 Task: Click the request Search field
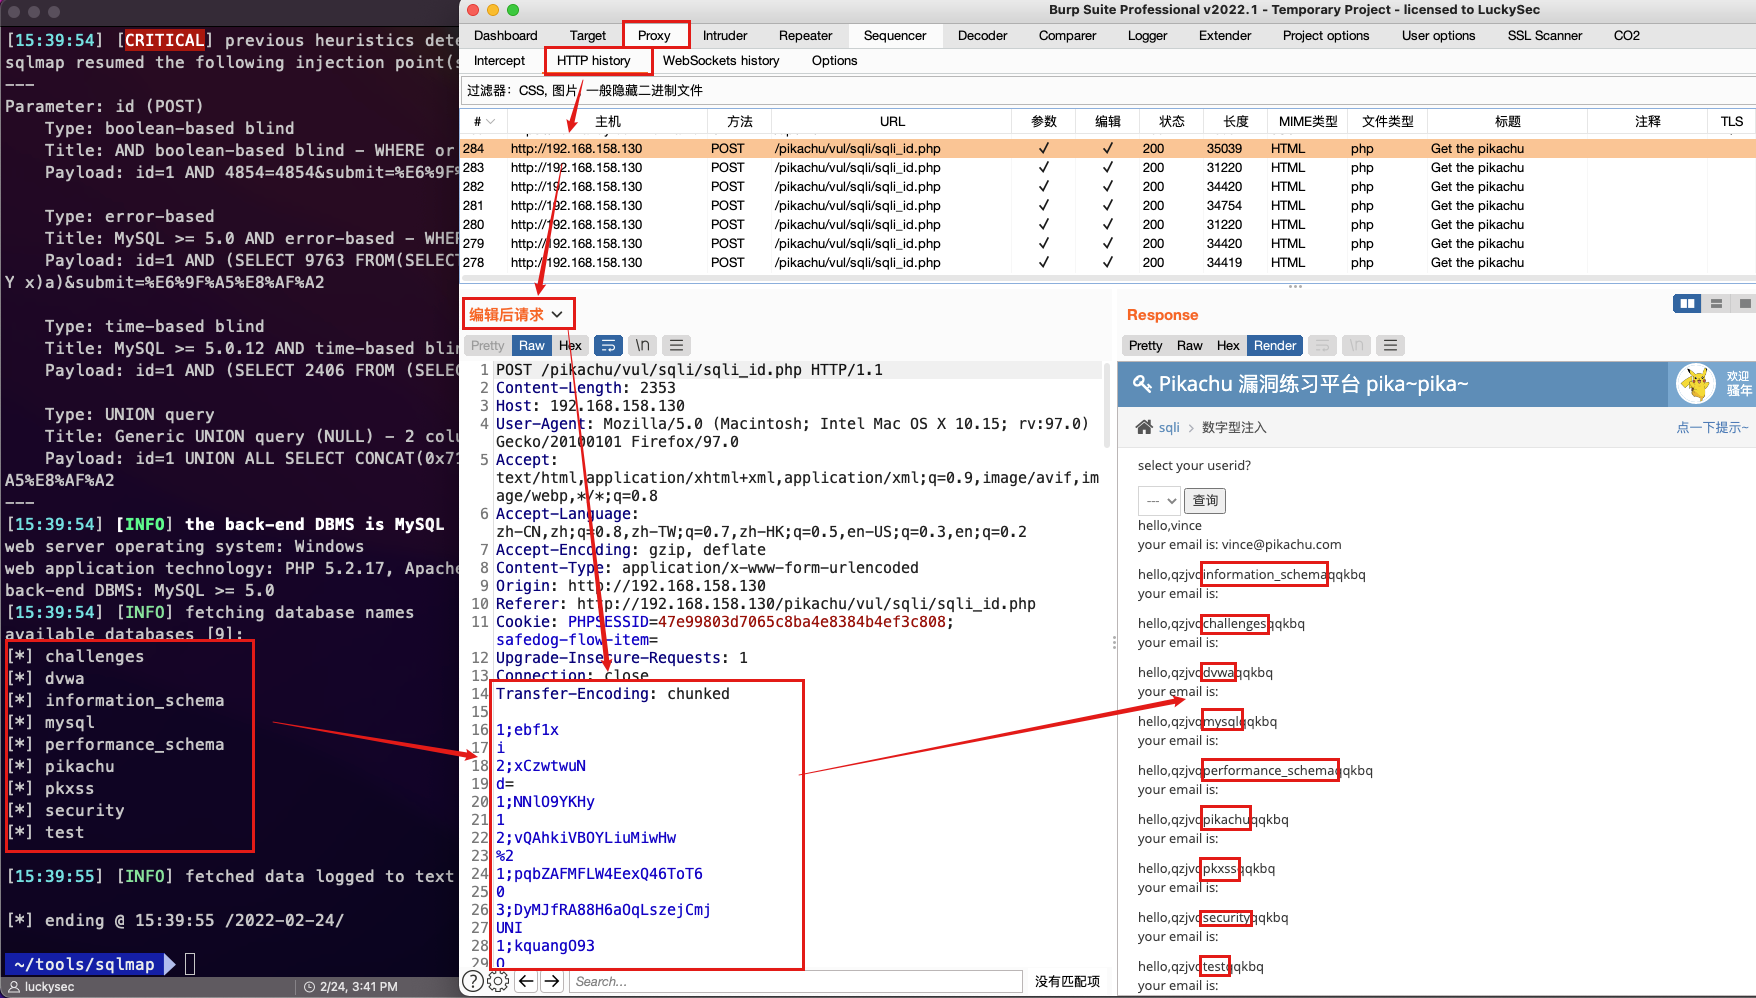point(795,982)
